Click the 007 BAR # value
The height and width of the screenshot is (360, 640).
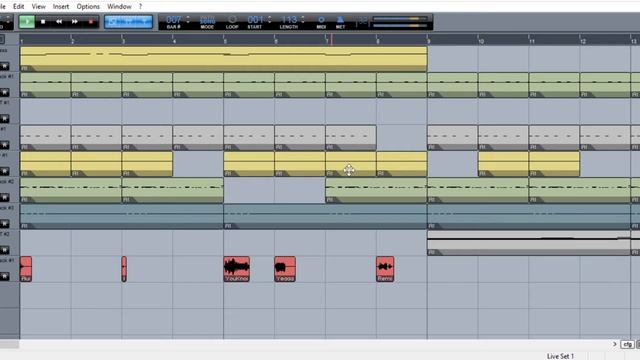pos(173,20)
